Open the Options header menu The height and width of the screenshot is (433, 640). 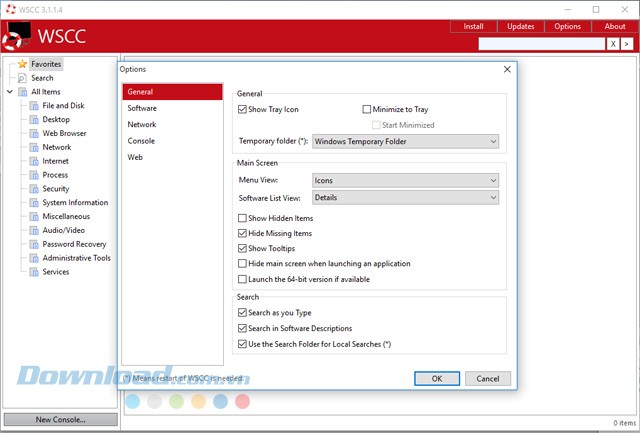(x=567, y=27)
